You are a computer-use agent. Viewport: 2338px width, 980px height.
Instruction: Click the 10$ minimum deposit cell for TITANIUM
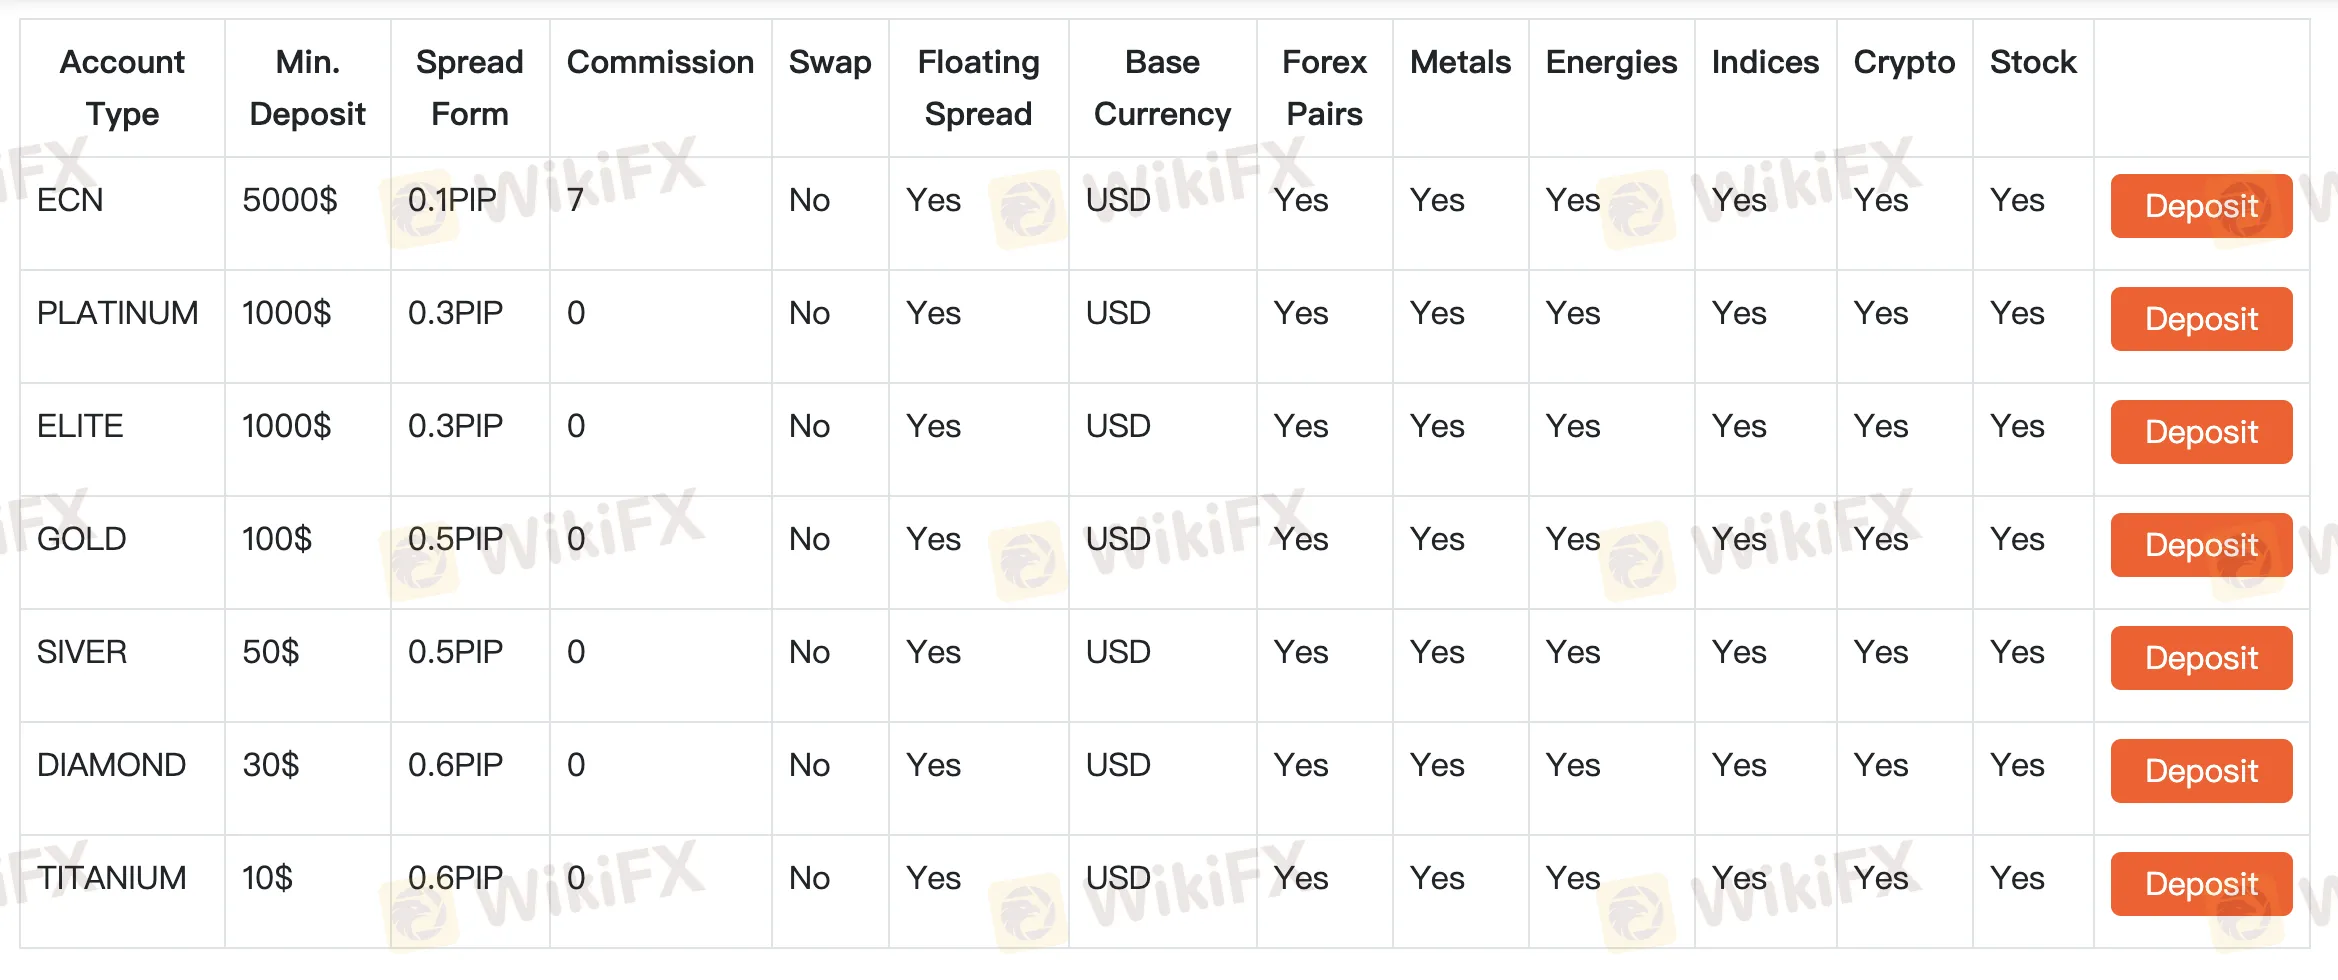(x=265, y=877)
